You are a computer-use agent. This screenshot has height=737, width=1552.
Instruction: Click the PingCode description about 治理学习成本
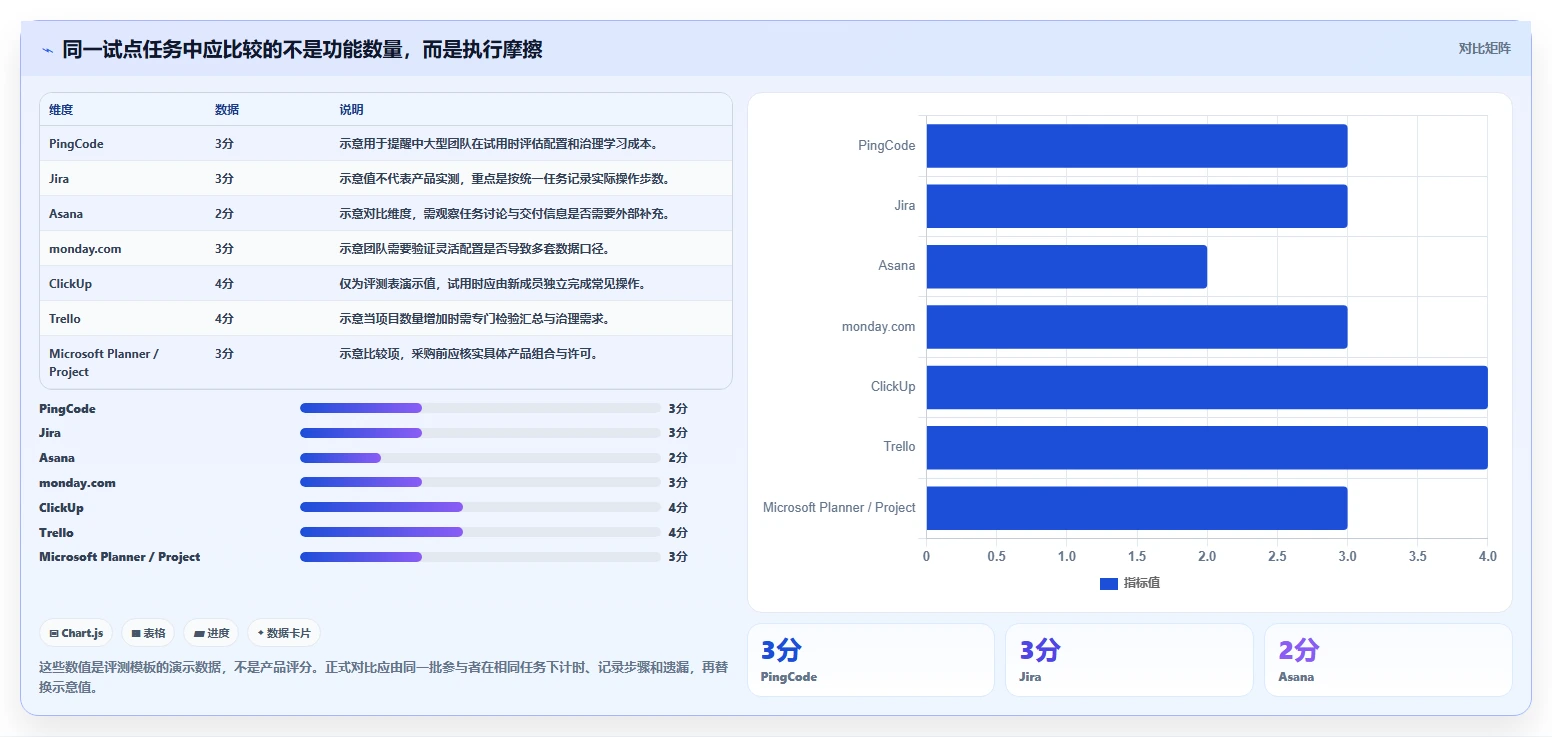[x=498, y=144]
